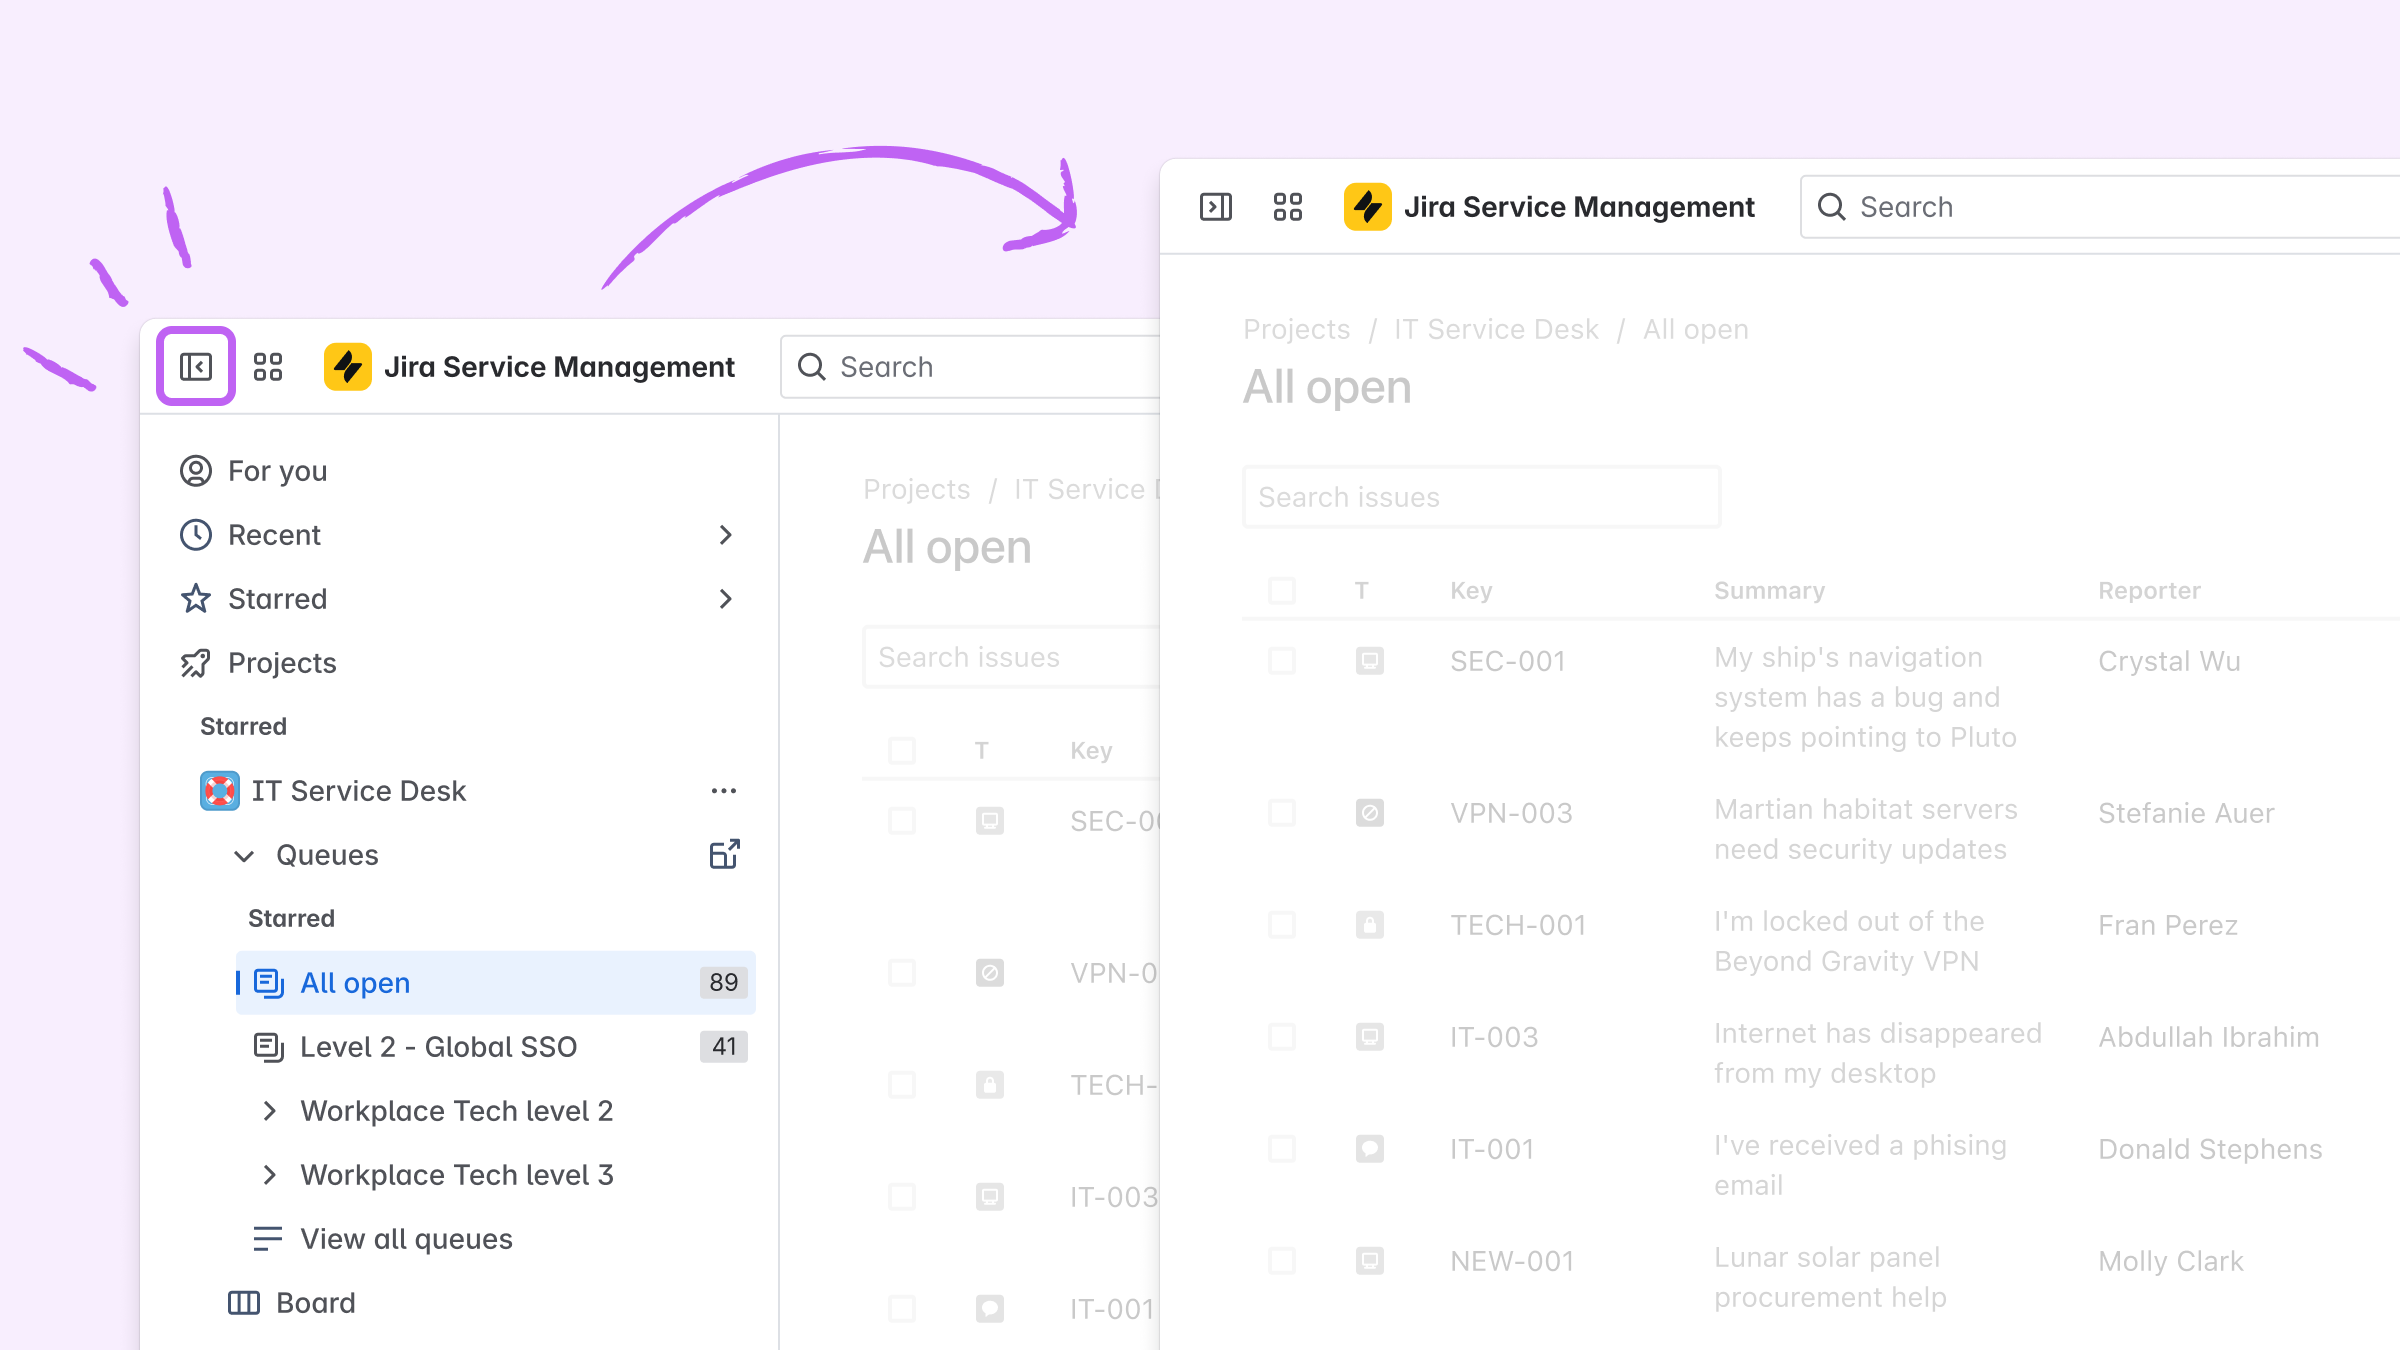Click the top Search field in left window
Screen dimensions: 2400x1350
[970, 367]
